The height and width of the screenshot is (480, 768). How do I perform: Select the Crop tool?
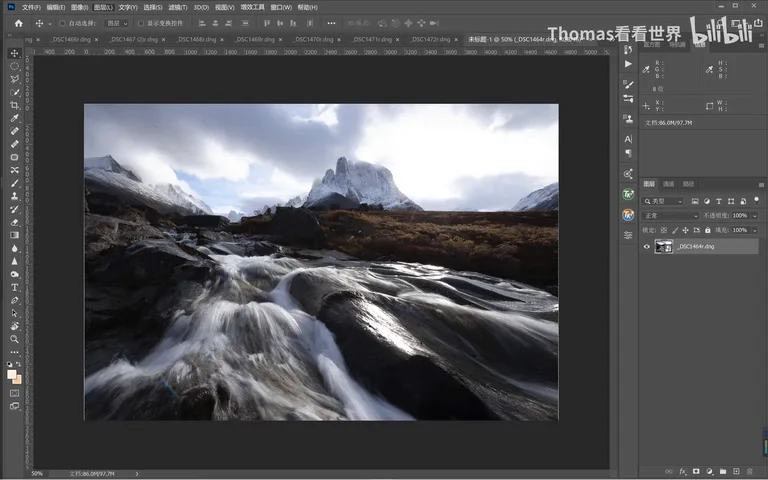pos(15,105)
